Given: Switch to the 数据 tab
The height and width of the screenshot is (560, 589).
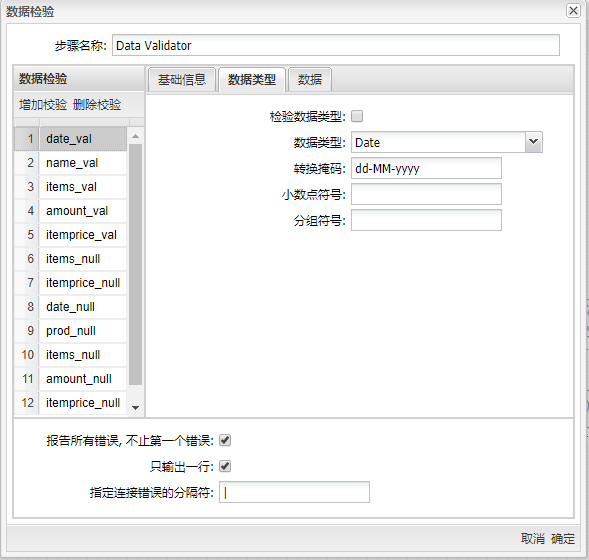Looking at the screenshot, I should (310, 80).
